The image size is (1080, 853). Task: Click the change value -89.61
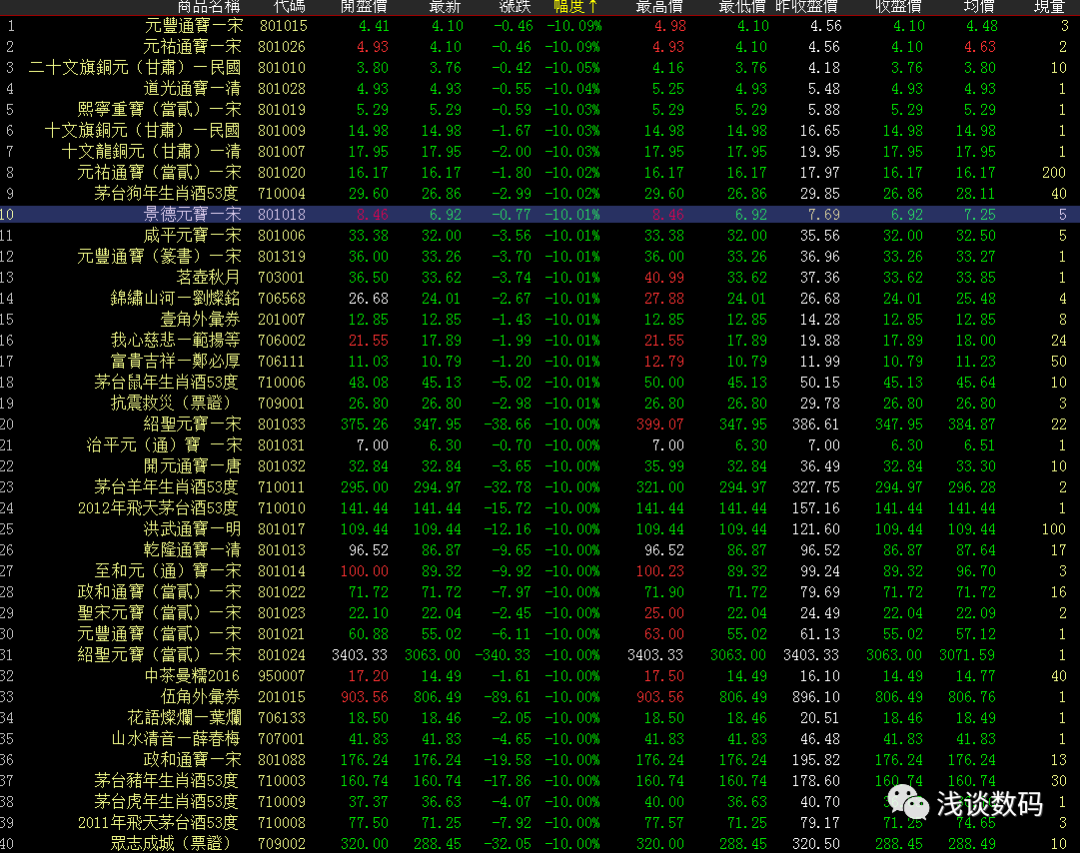pyautogui.click(x=508, y=697)
